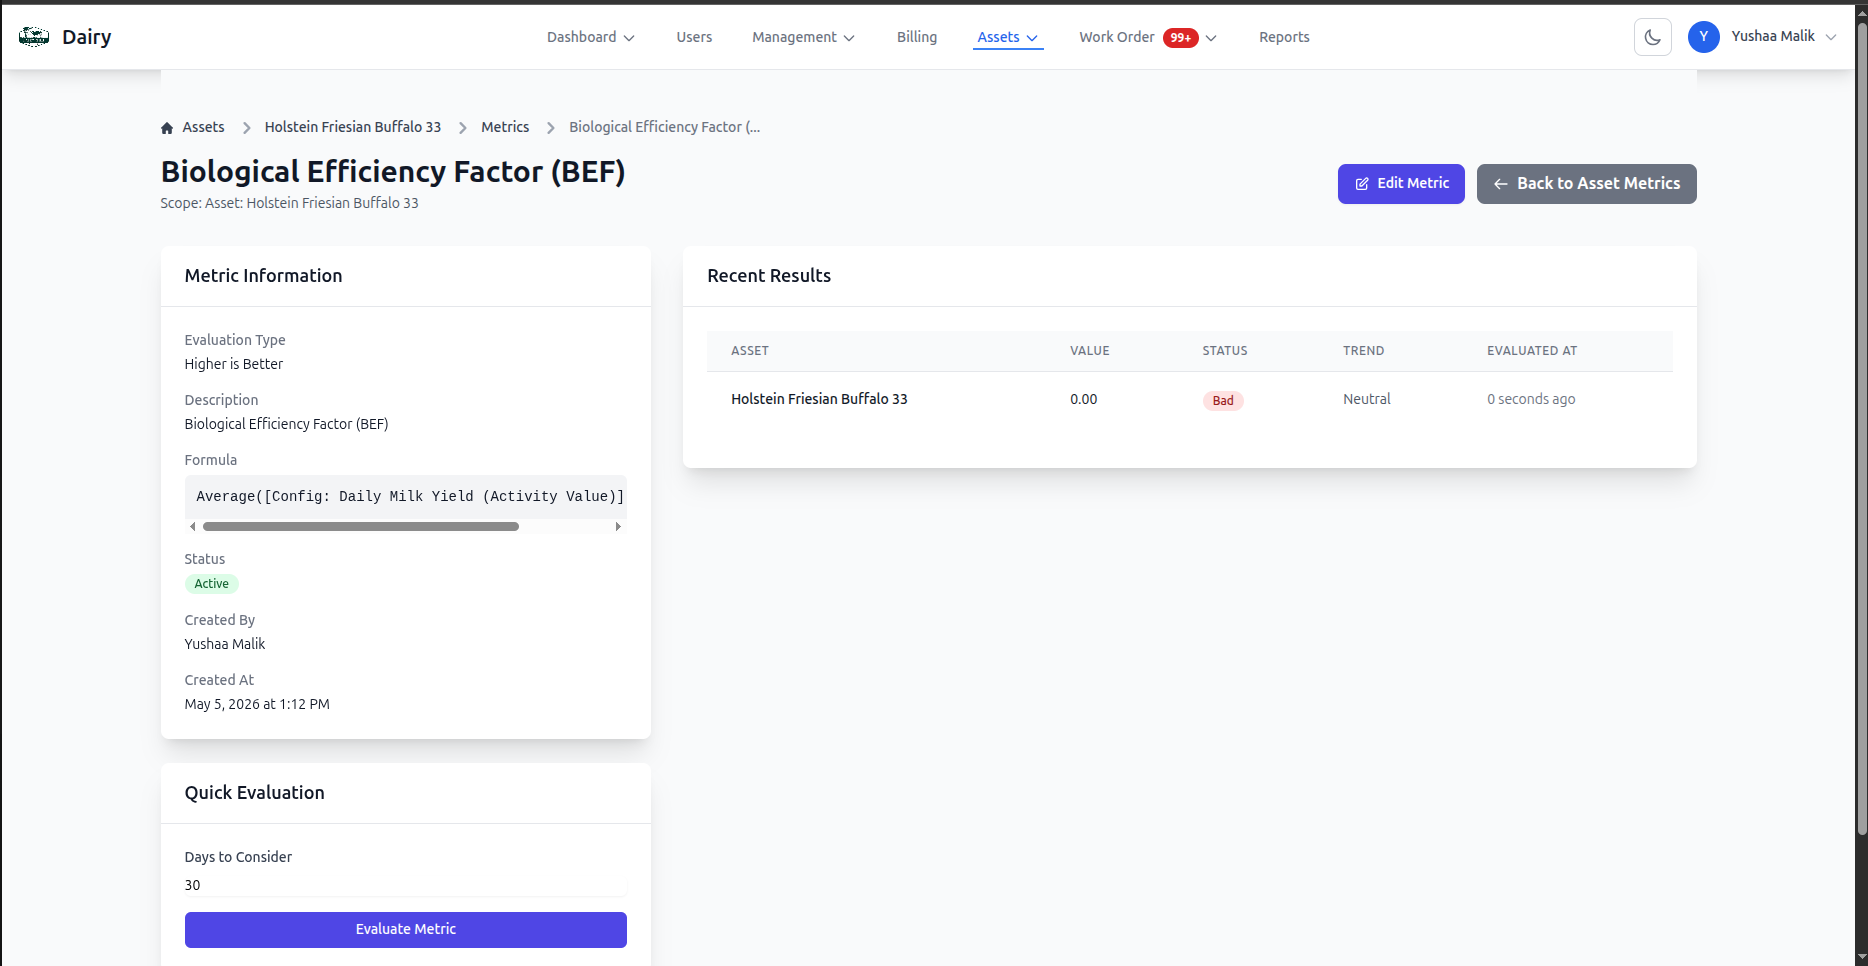This screenshot has width=1868, height=966.
Task: Expand the Assets dropdown chevron
Action: (x=1032, y=38)
